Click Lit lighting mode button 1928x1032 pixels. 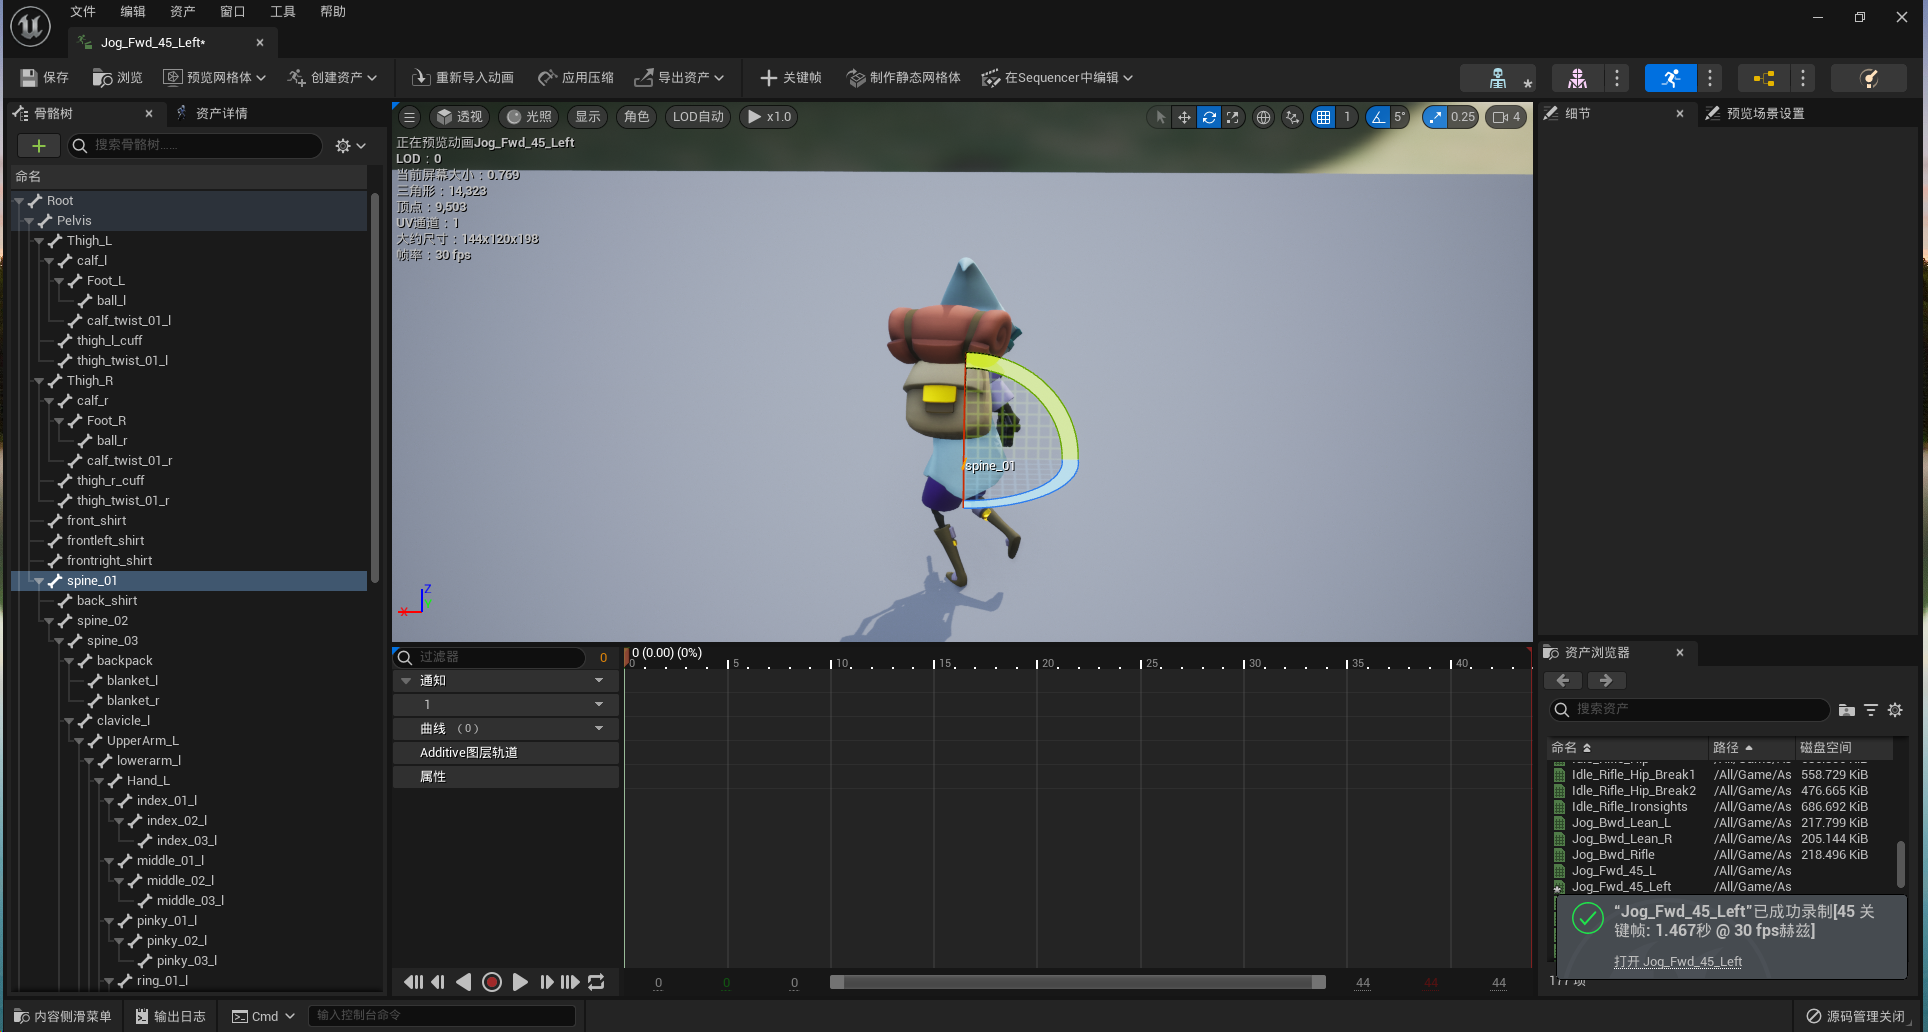tap(529, 117)
